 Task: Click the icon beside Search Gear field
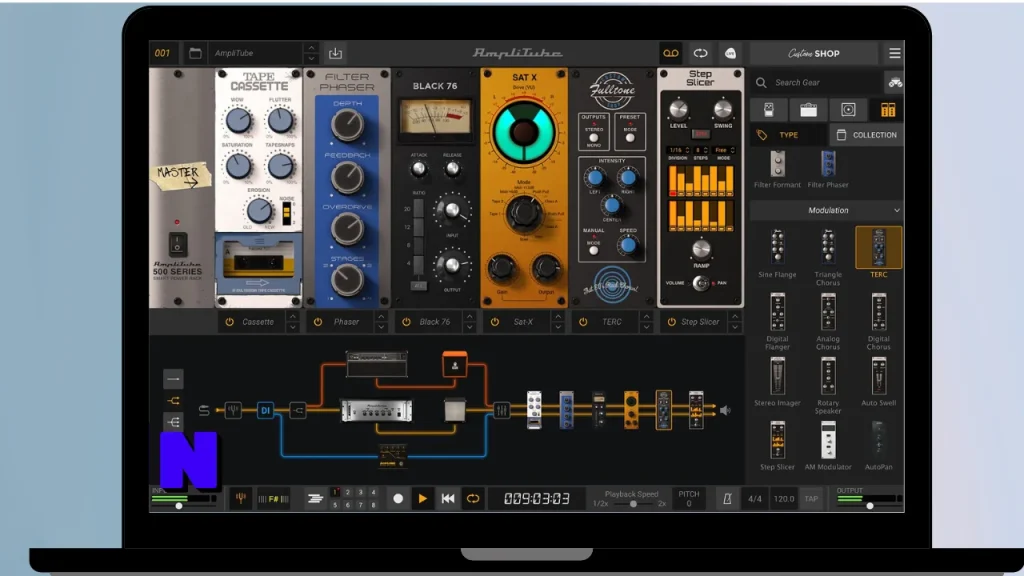[x=895, y=83]
